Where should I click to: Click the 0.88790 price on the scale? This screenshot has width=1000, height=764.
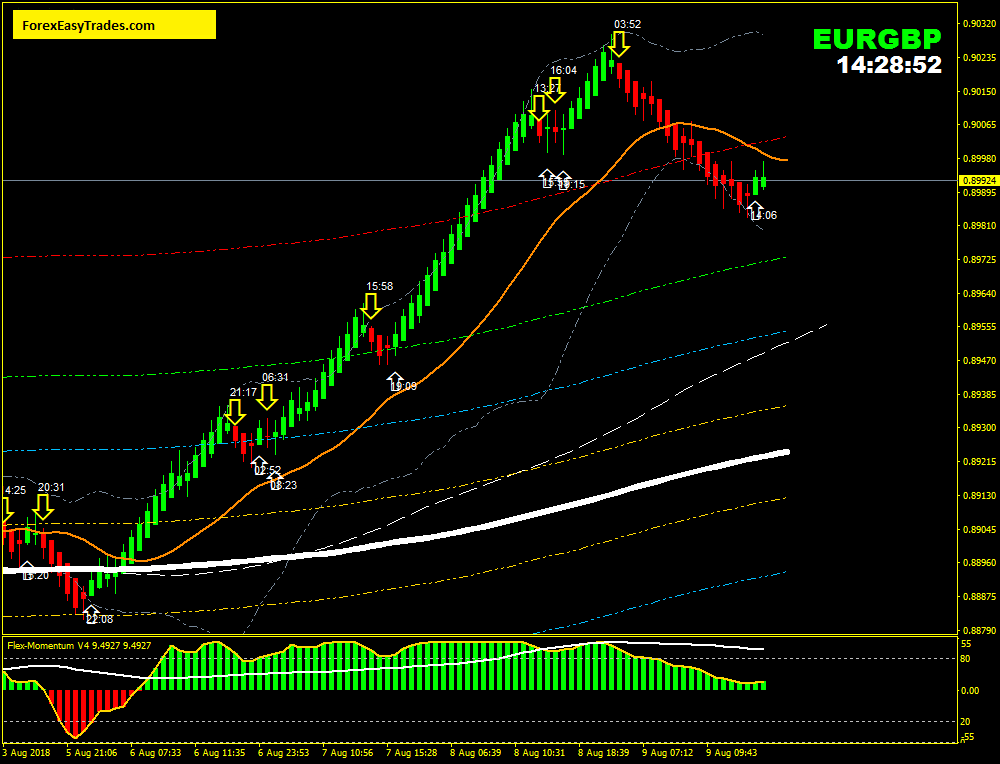click(977, 631)
